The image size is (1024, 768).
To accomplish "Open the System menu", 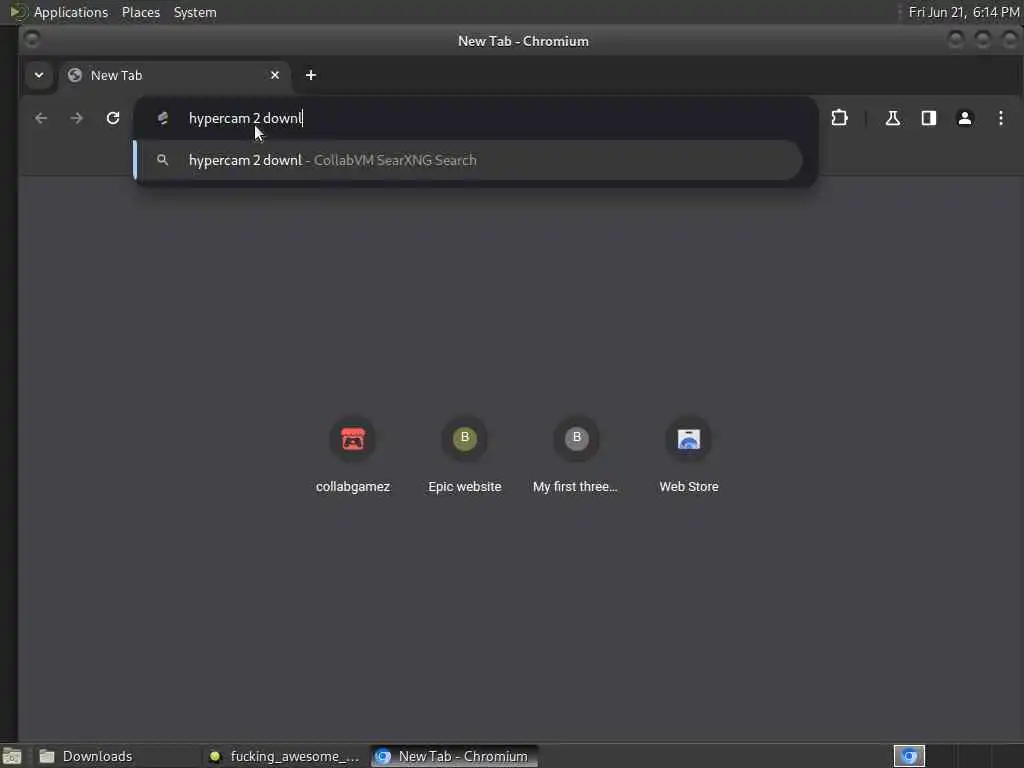I will click(195, 12).
